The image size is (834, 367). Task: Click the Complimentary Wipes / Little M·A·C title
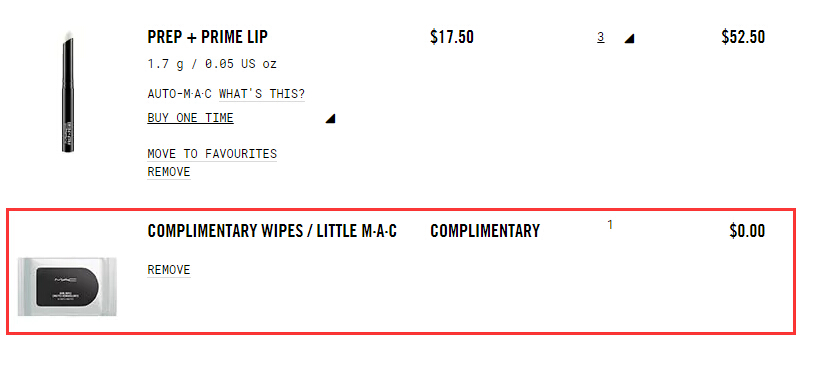[x=272, y=231]
